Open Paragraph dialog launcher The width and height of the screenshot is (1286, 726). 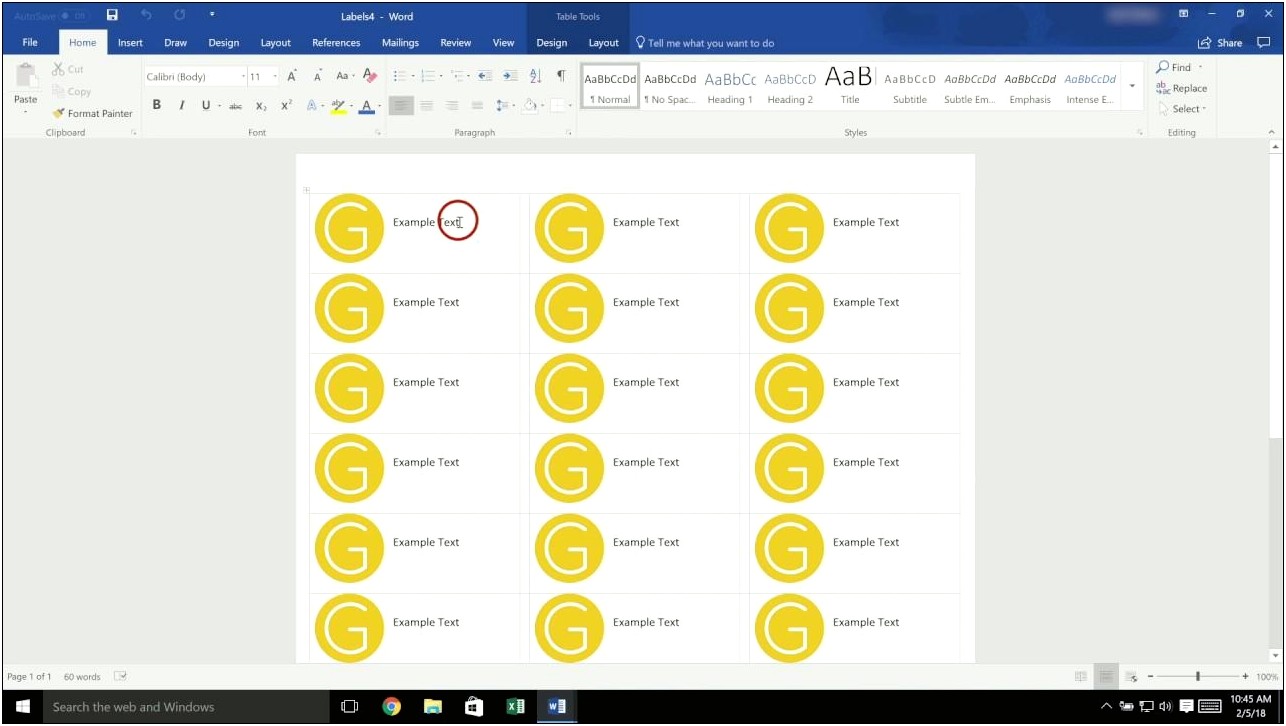click(568, 132)
